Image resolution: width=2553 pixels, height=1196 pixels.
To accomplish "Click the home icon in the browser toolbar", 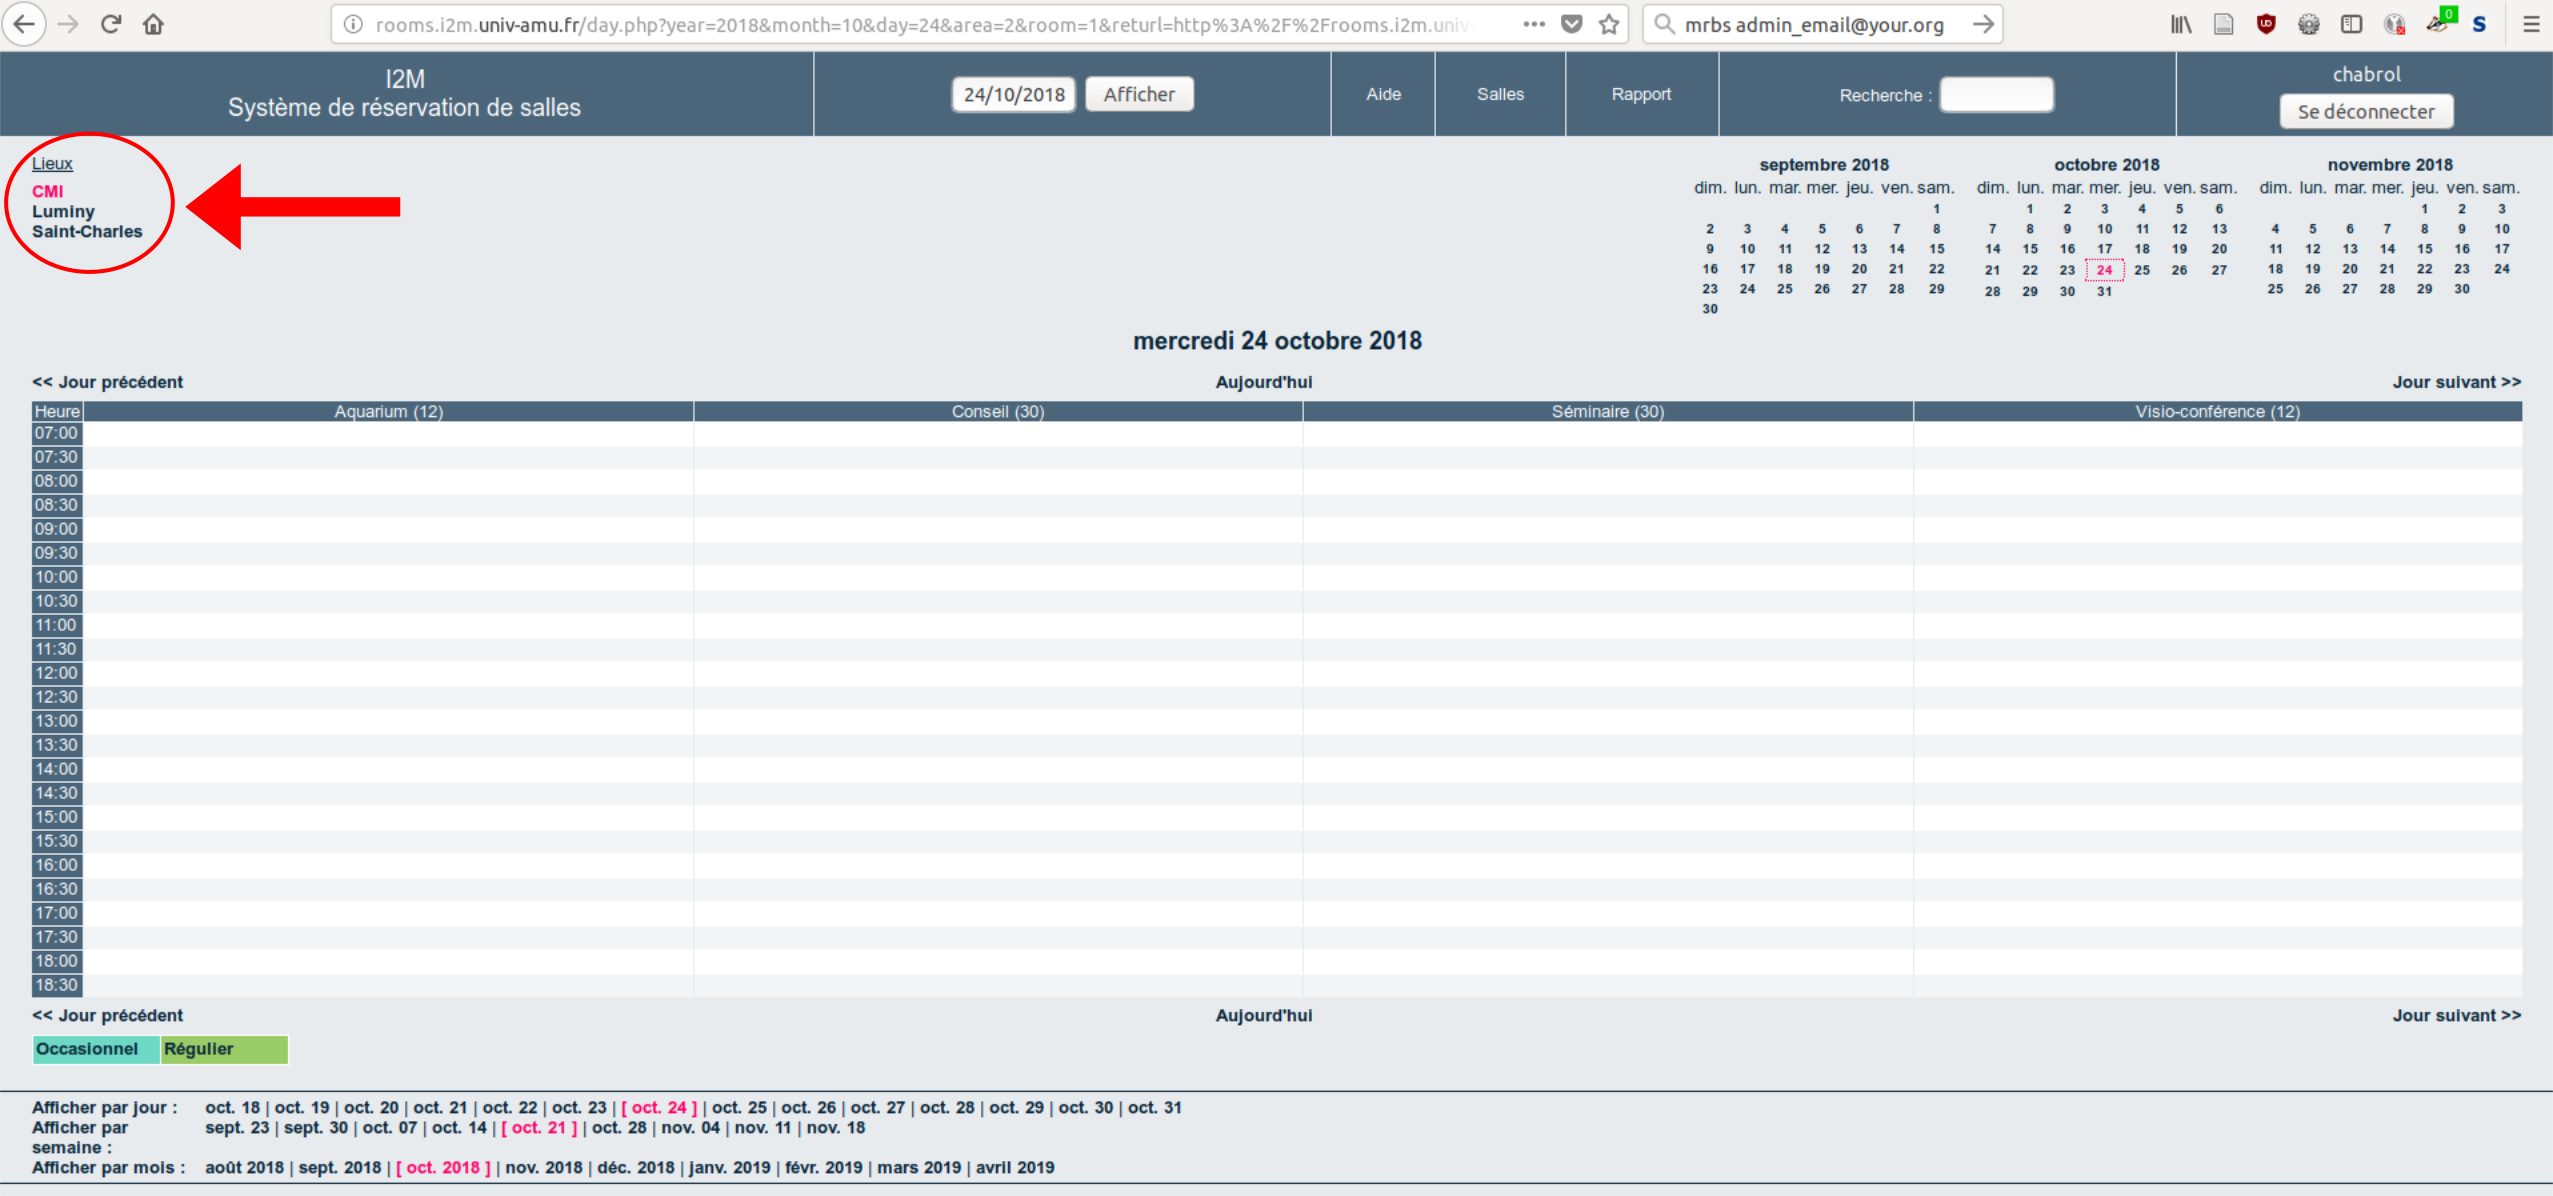I will point(153,24).
